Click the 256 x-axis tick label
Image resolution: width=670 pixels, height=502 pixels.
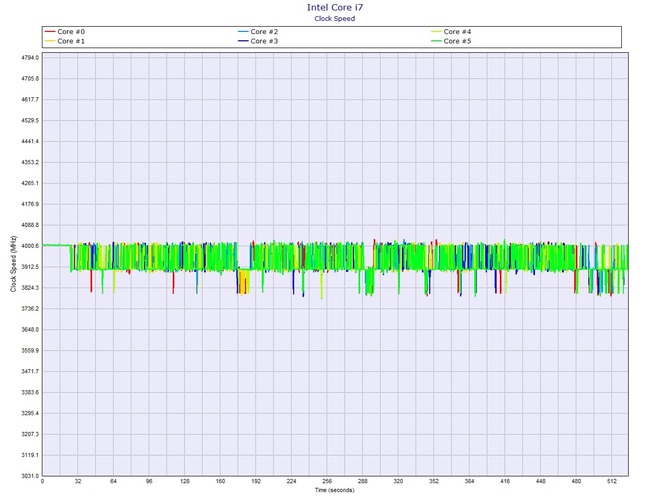coord(327,483)
